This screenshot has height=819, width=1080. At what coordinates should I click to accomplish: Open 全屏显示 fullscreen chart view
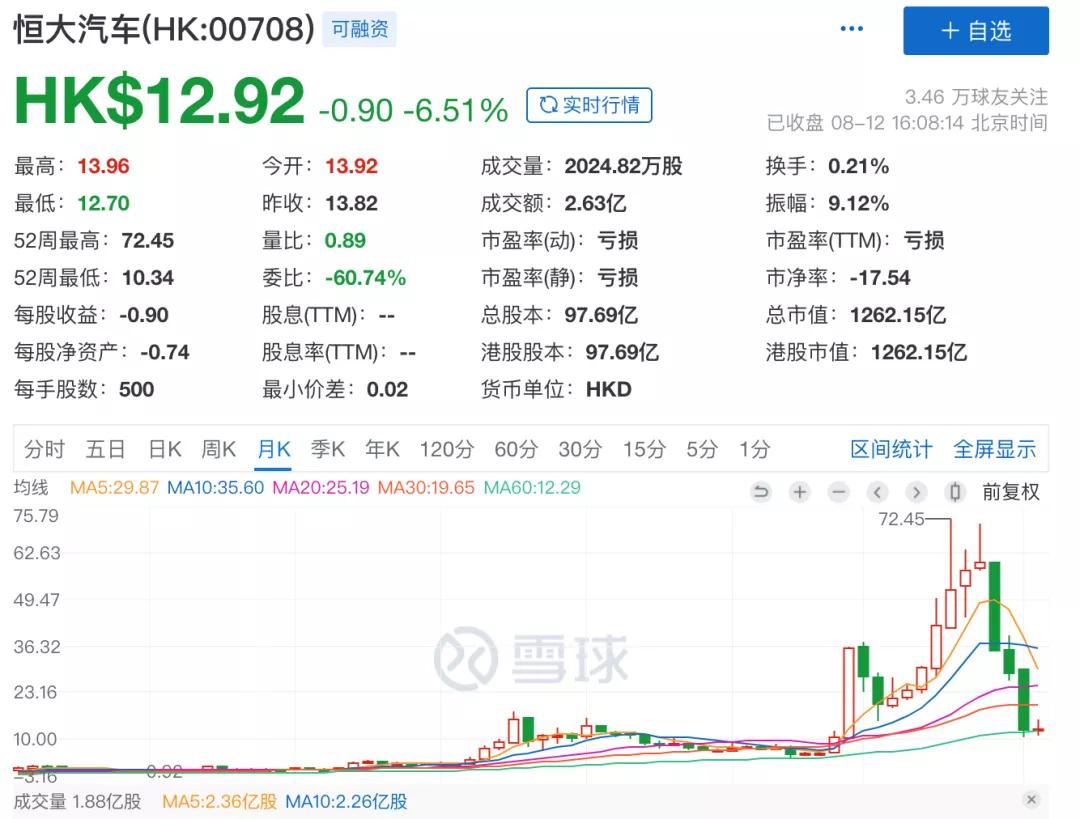pos(995,450)
